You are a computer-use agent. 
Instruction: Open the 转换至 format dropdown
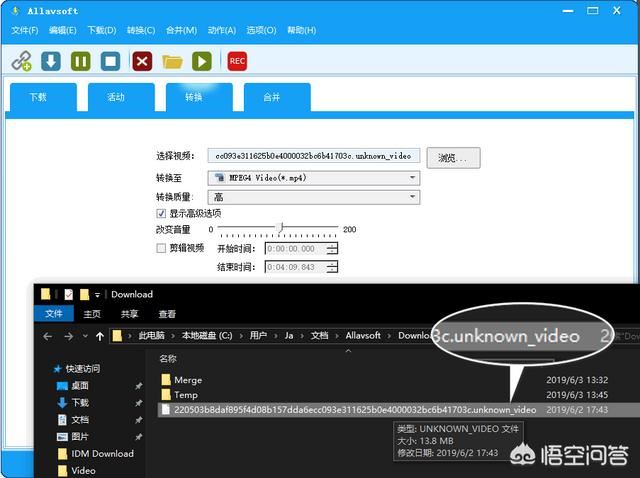(x=313, y=178)
